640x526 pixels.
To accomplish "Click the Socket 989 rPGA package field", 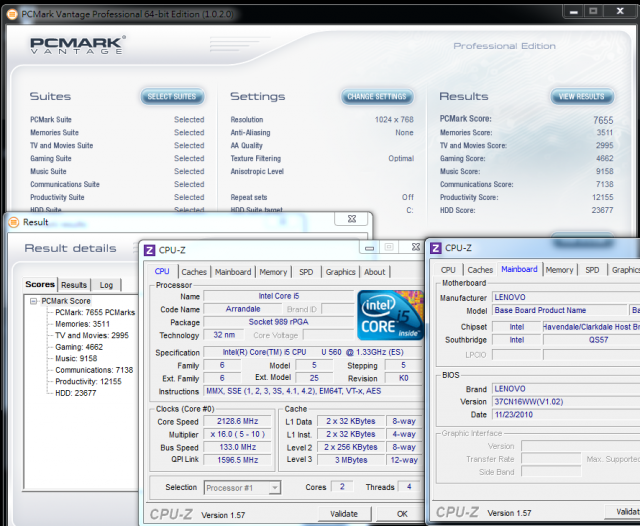I will pos(279,322).
